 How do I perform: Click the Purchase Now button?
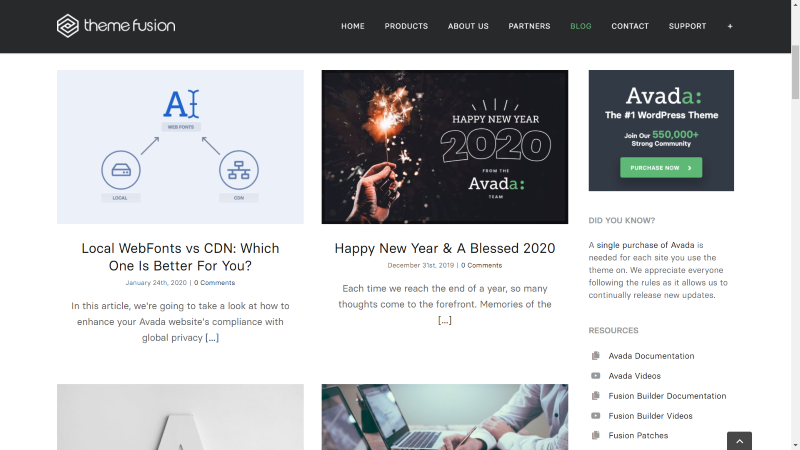[x=661, y=167]
